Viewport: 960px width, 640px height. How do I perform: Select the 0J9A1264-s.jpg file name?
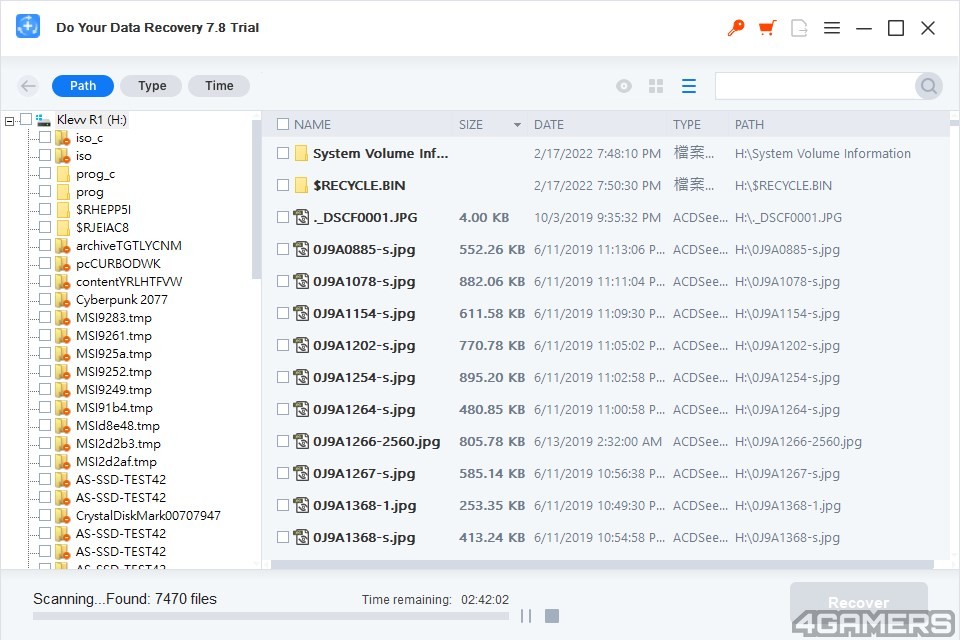364,409
